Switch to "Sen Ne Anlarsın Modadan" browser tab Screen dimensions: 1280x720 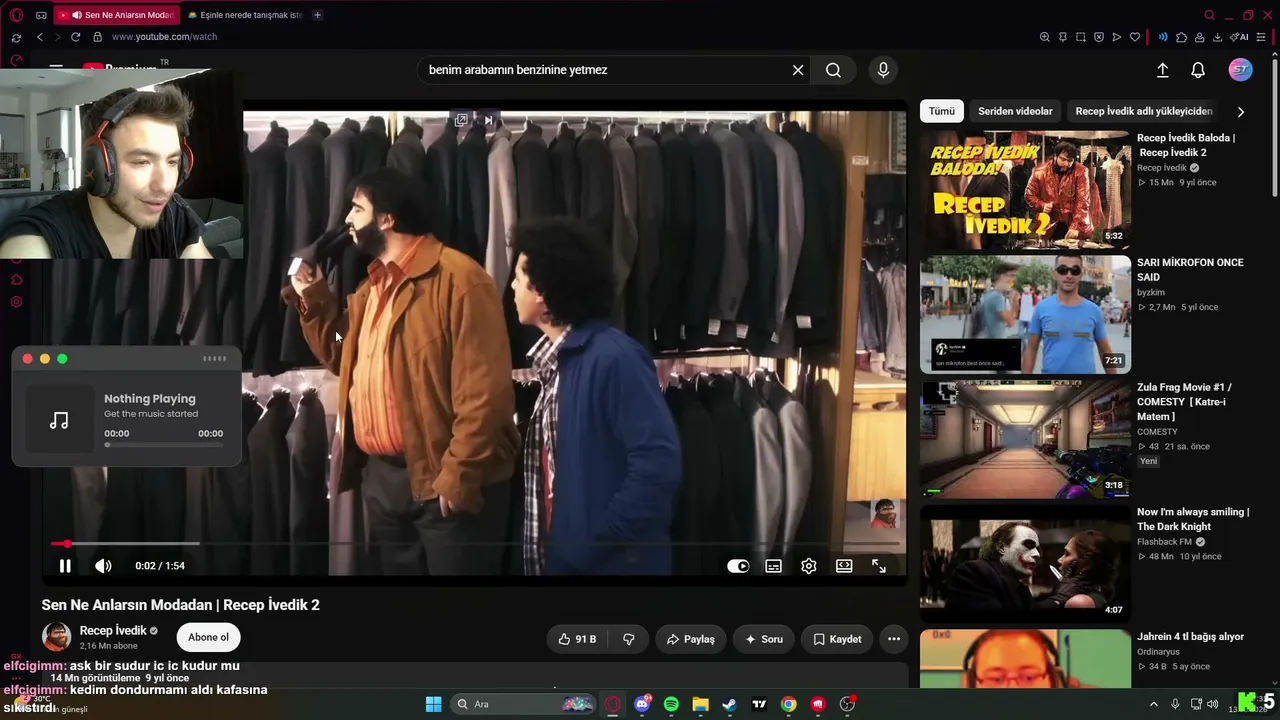point(115,15)
